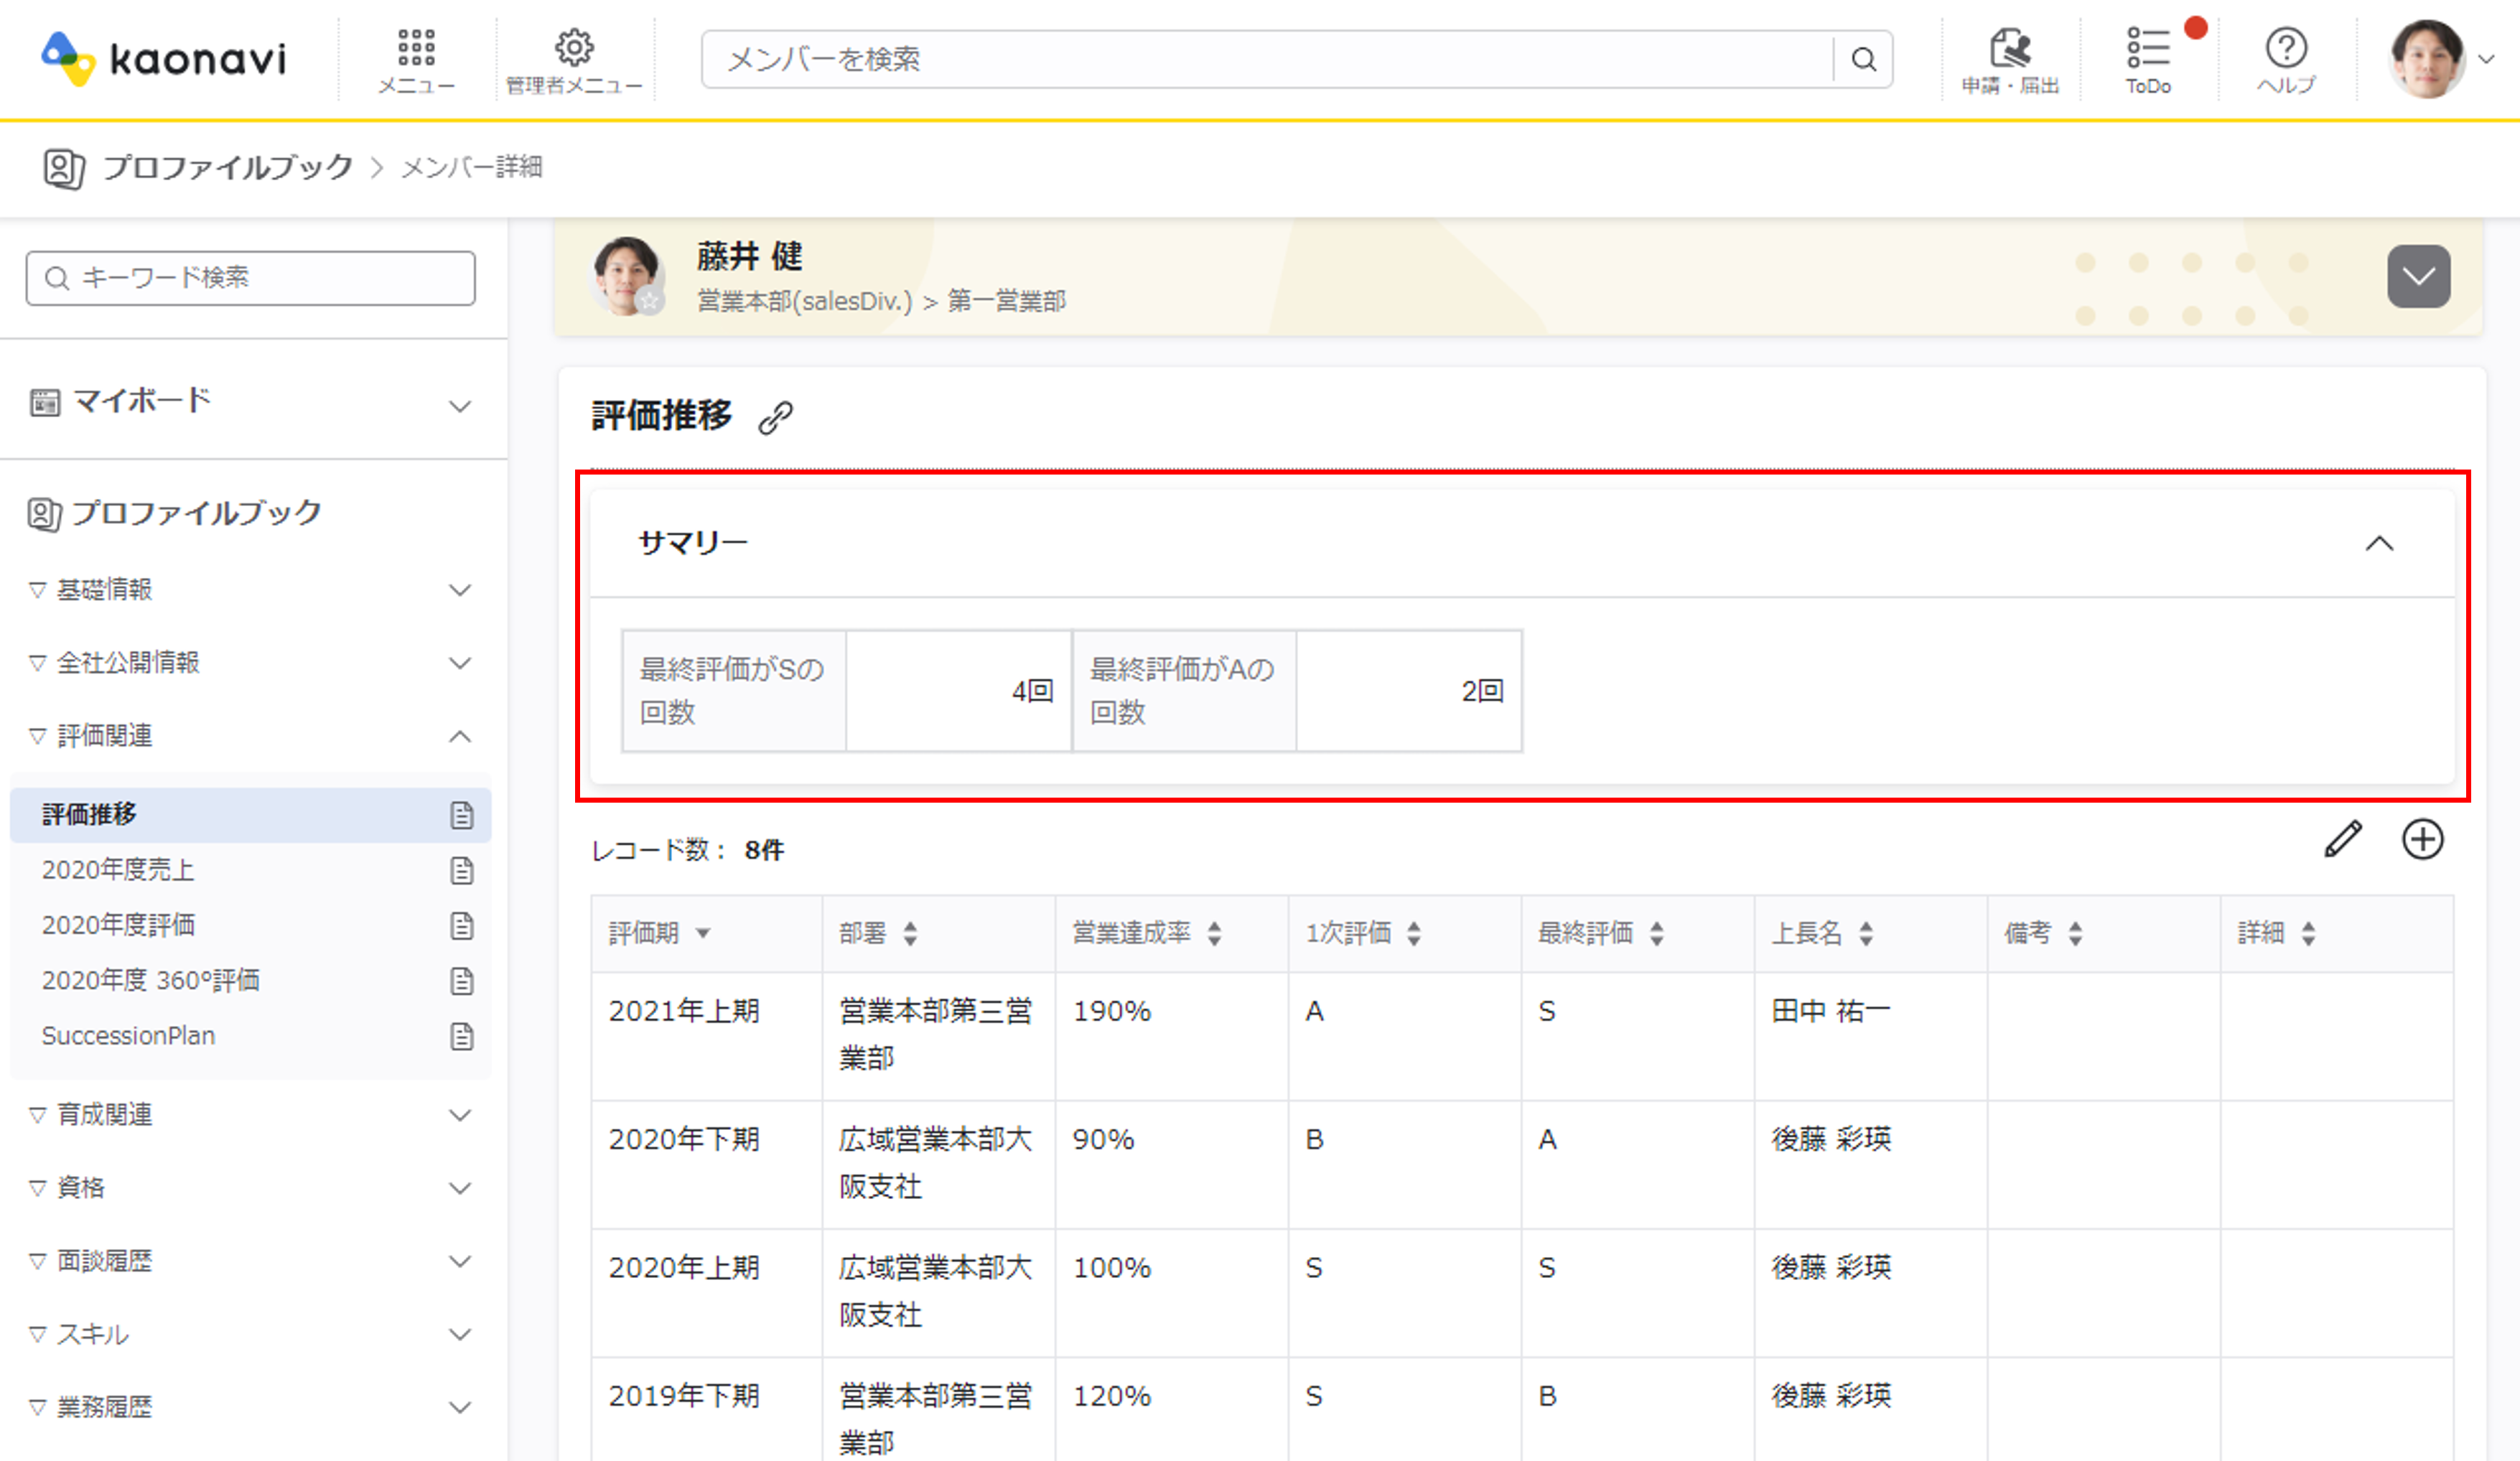The image size is (2520, 1461).
Task: Sort table by 最終評価 column
Action: click(x=1657, y=933)
